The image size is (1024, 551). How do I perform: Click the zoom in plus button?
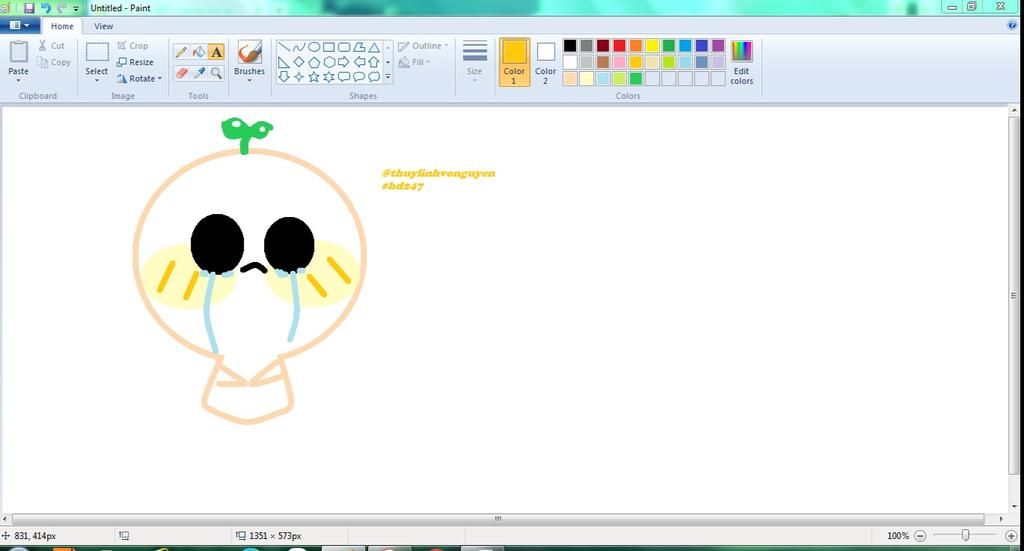click(x=1011, y=535)
